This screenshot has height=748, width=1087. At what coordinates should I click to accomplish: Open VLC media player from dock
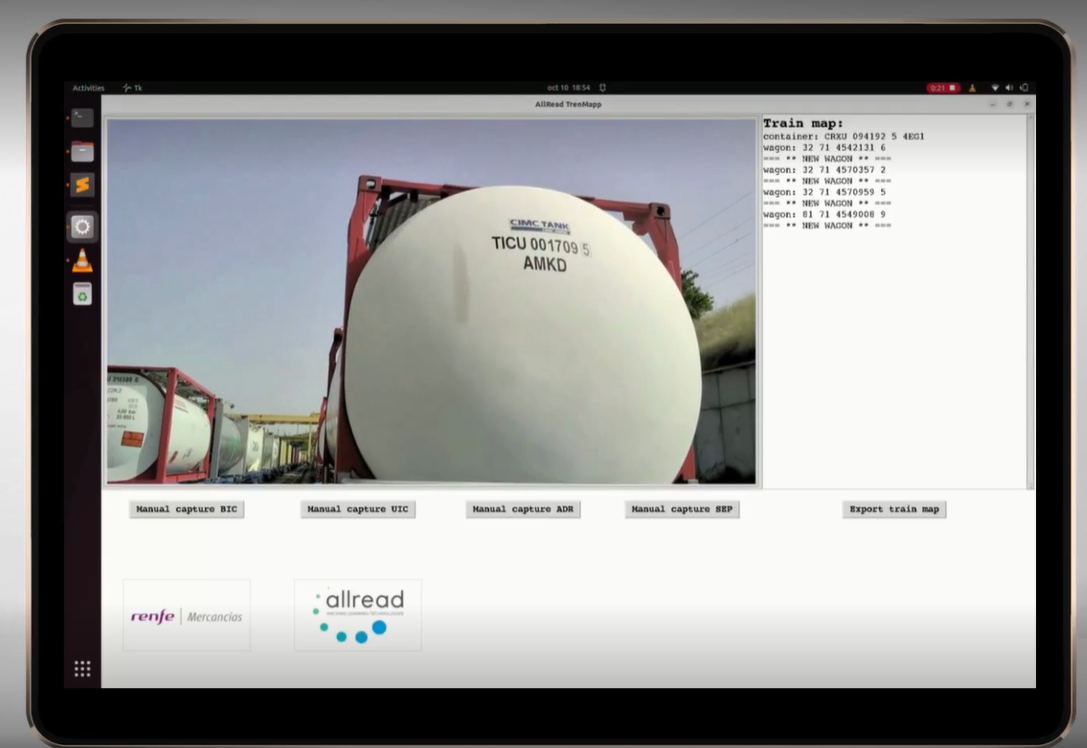(82, 261)
